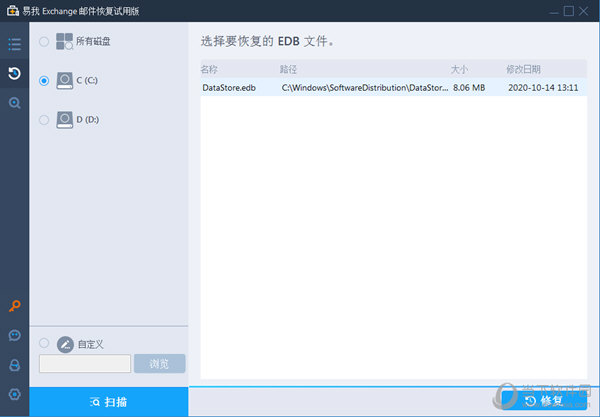The image size is (600, 417).
Task: Minimize the application window
Action: [x=554, y=11]
